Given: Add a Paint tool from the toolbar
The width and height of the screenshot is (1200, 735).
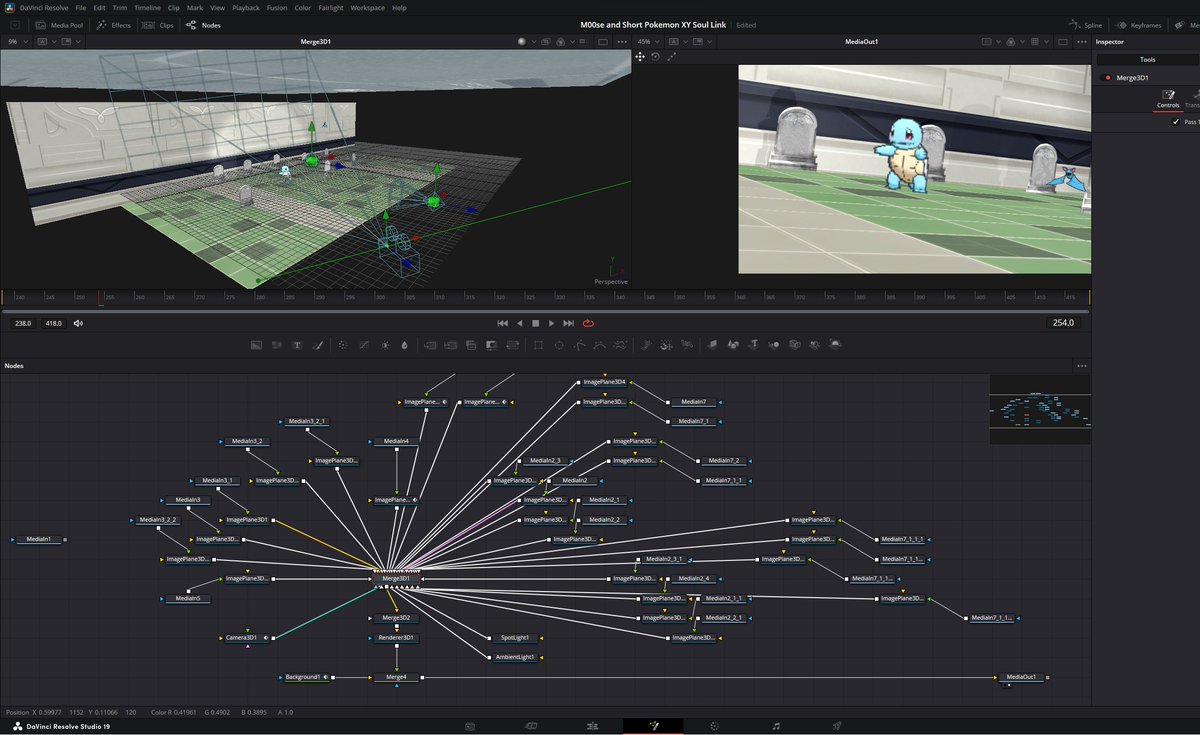Looking at the screenshot, I should (x=317, y=344).
